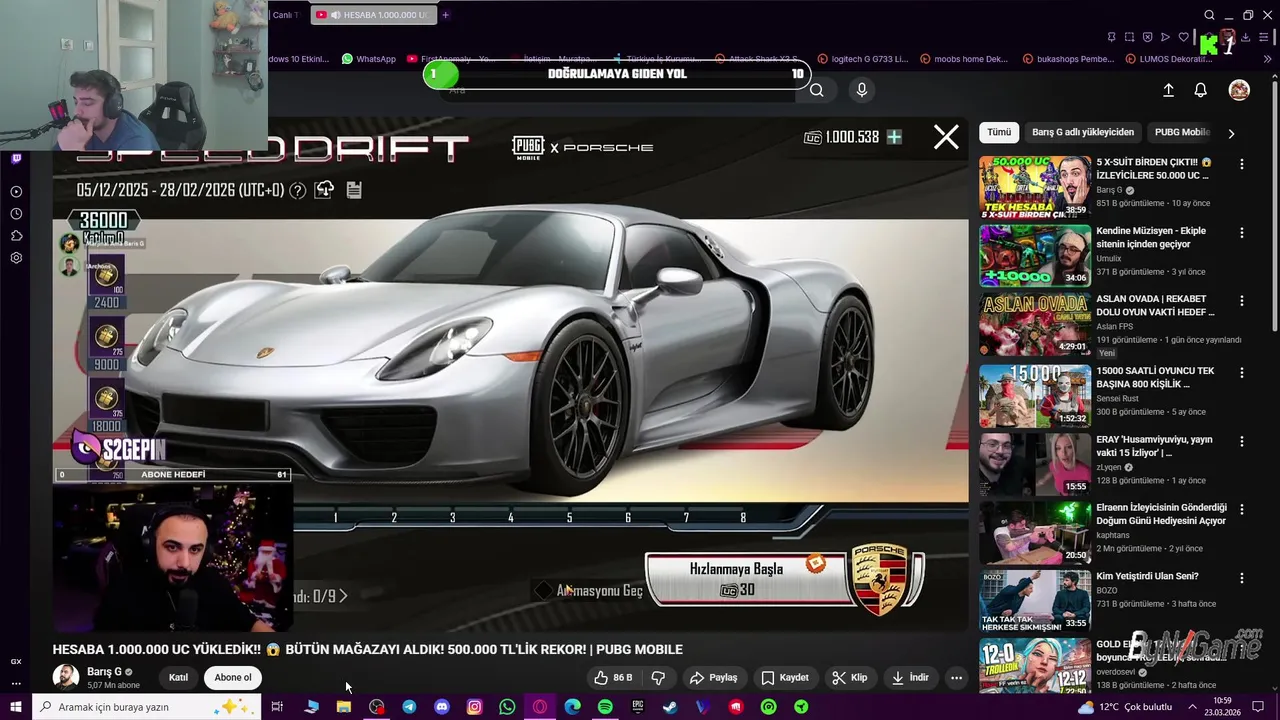Click the address bar screenshot icon
This screenshot has width=1280, height=720.
coord(1129,37)
